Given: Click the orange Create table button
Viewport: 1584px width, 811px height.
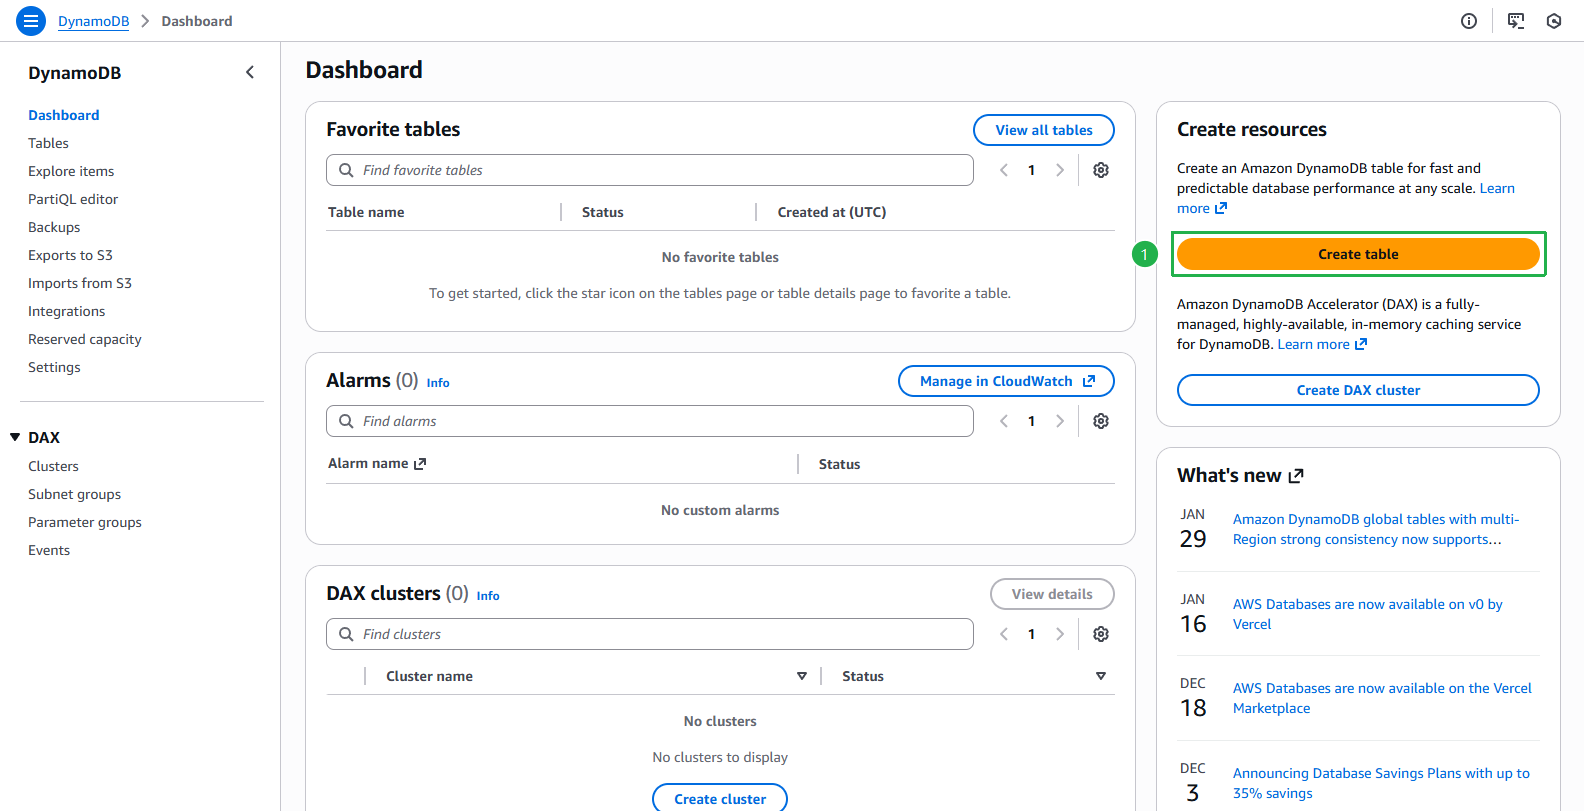Looking at the screenshot, I should coord(1358,254).
